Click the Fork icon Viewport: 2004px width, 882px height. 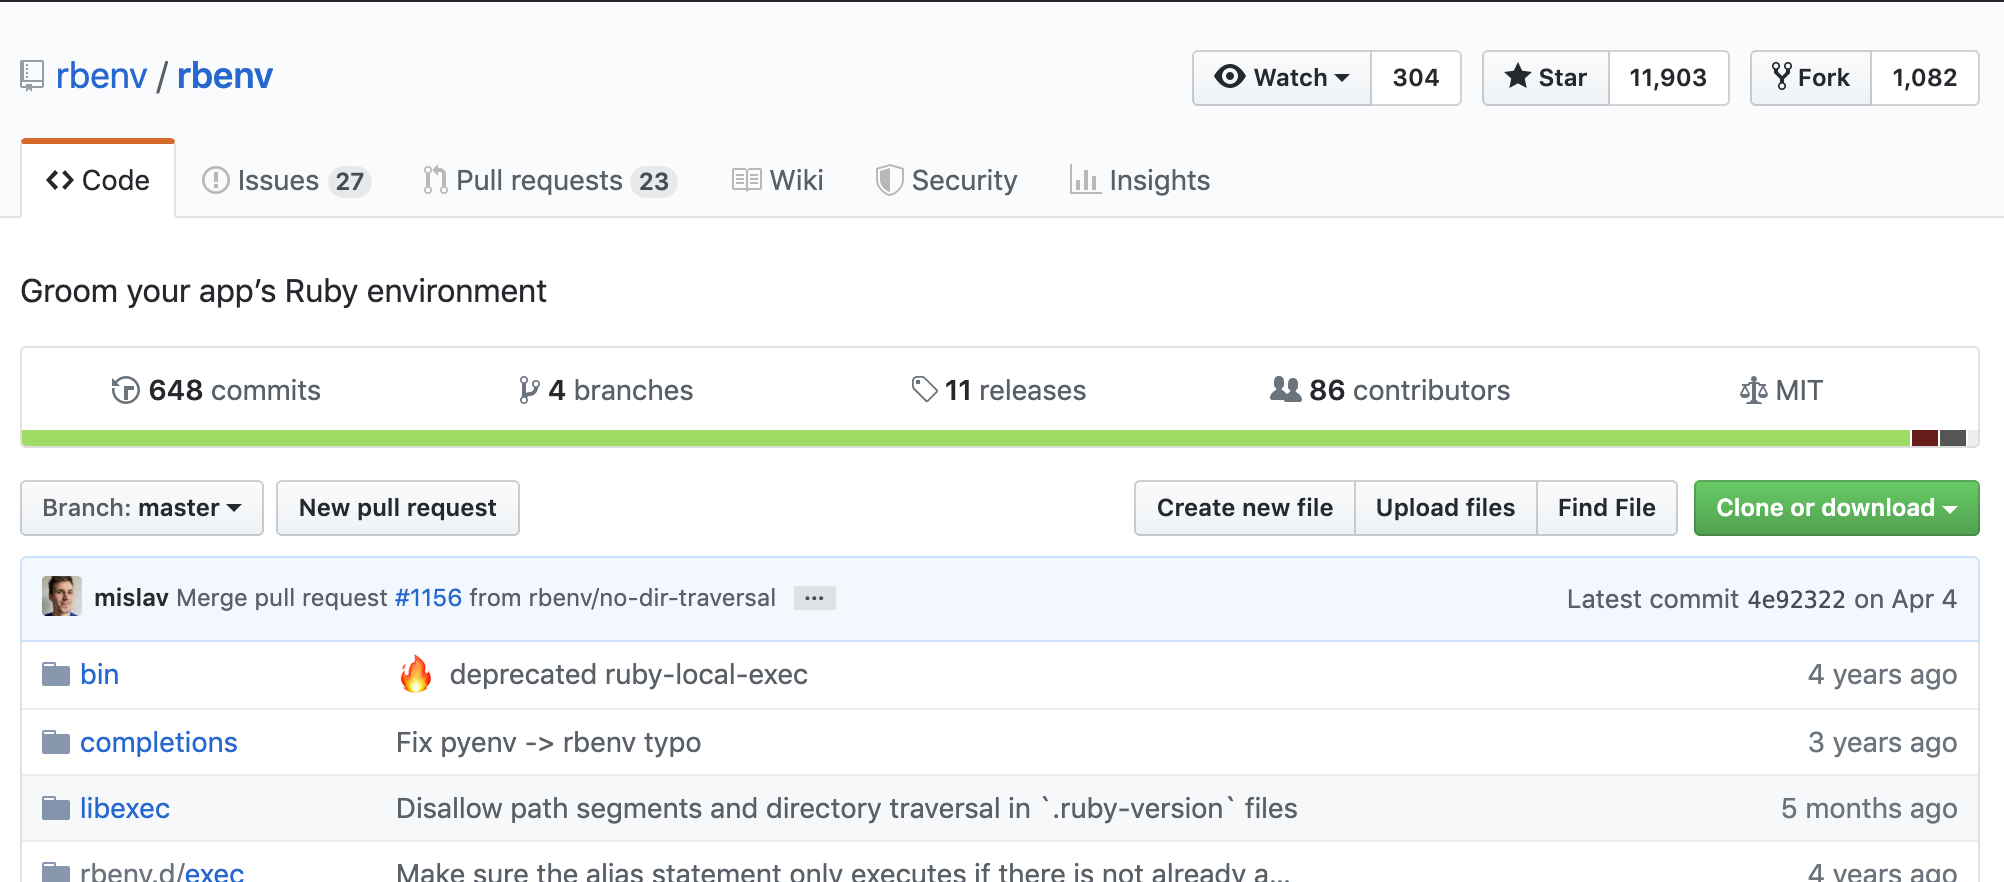(x=1781, y=76)
